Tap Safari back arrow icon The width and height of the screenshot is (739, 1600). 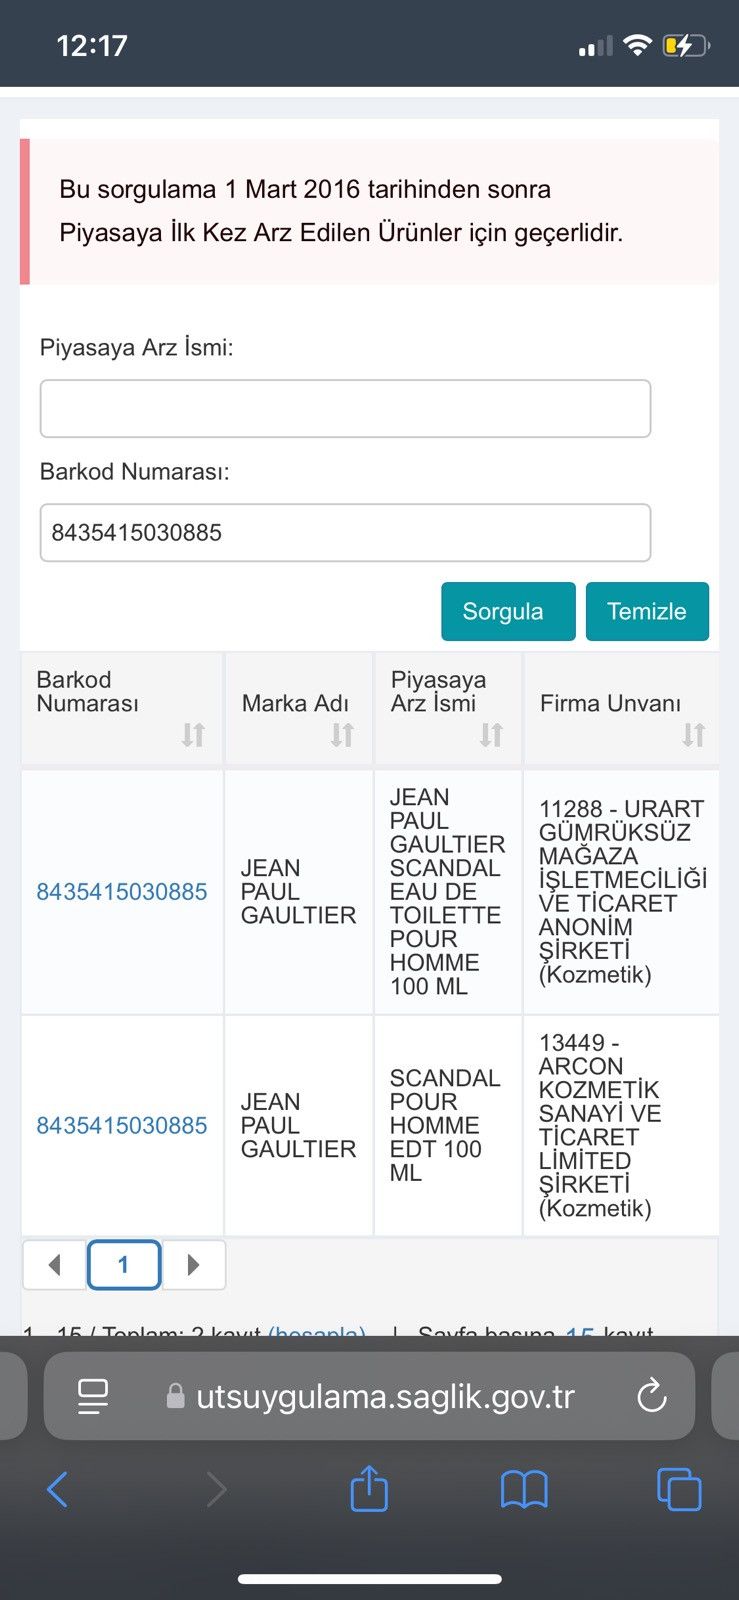58,1490
